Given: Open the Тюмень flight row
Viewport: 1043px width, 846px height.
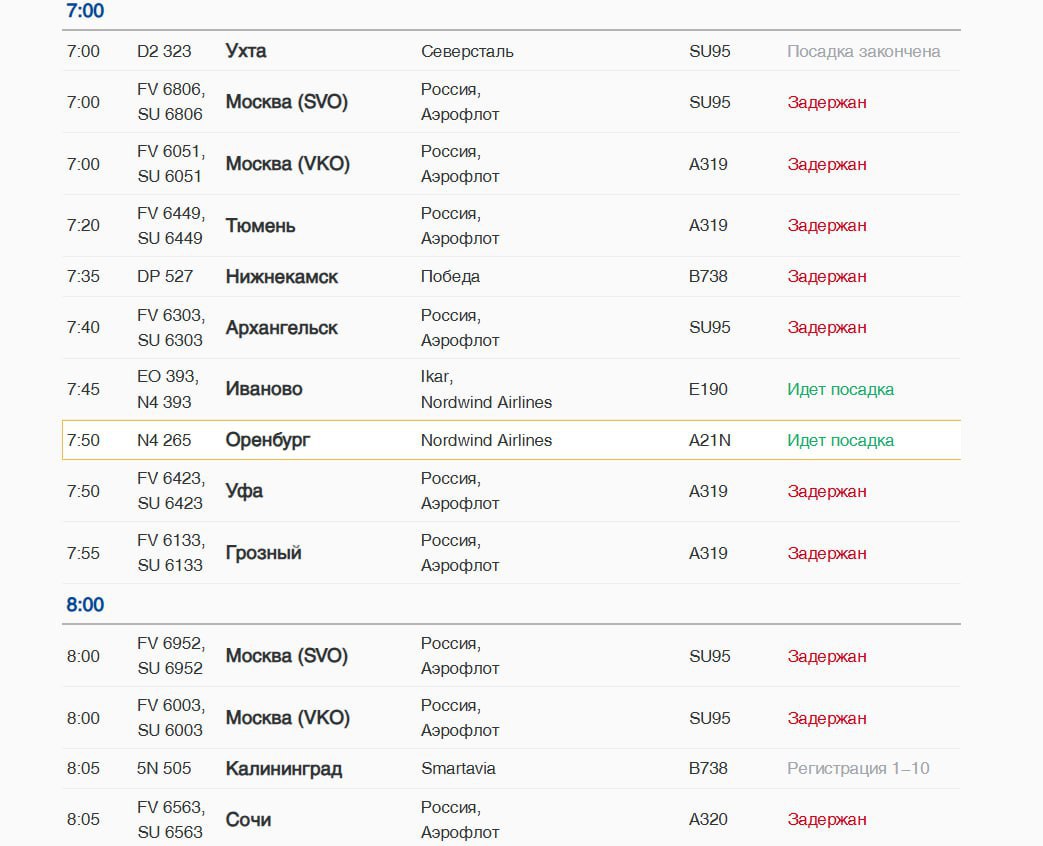Looking at the screenshot, I should [261, 226].
